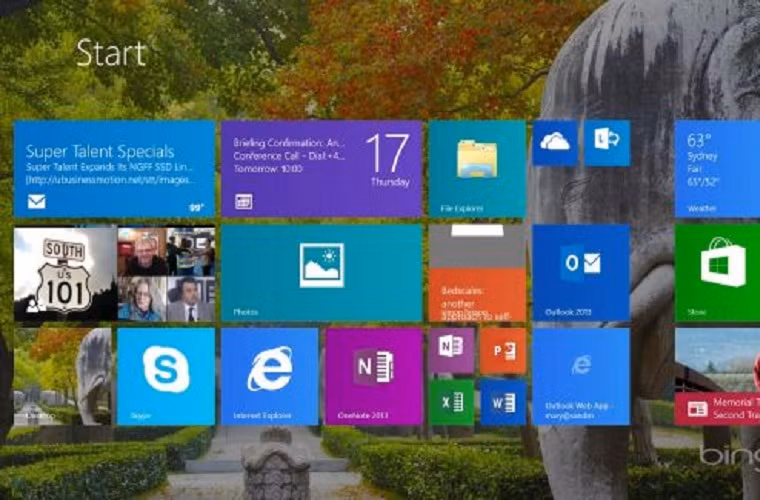Screen dimensions: 760x500
Task: Launch Skype tile
Action: 166,376
